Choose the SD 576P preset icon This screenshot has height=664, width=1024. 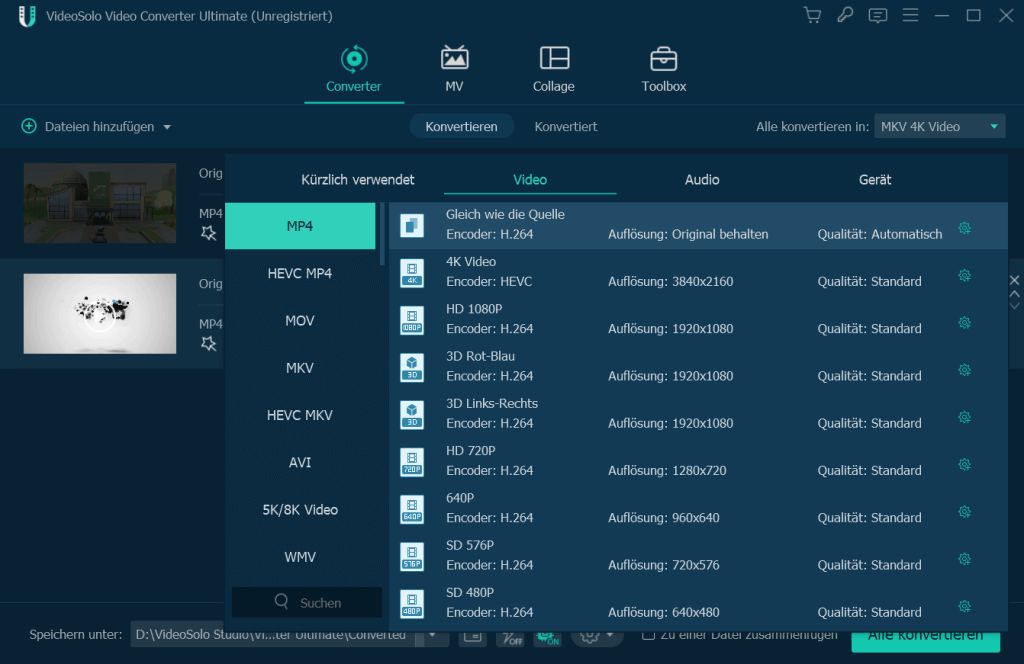411,556
